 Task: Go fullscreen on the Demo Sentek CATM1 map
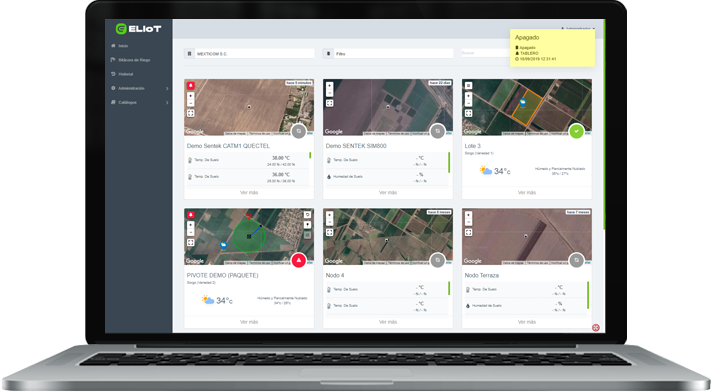(191, 113)
